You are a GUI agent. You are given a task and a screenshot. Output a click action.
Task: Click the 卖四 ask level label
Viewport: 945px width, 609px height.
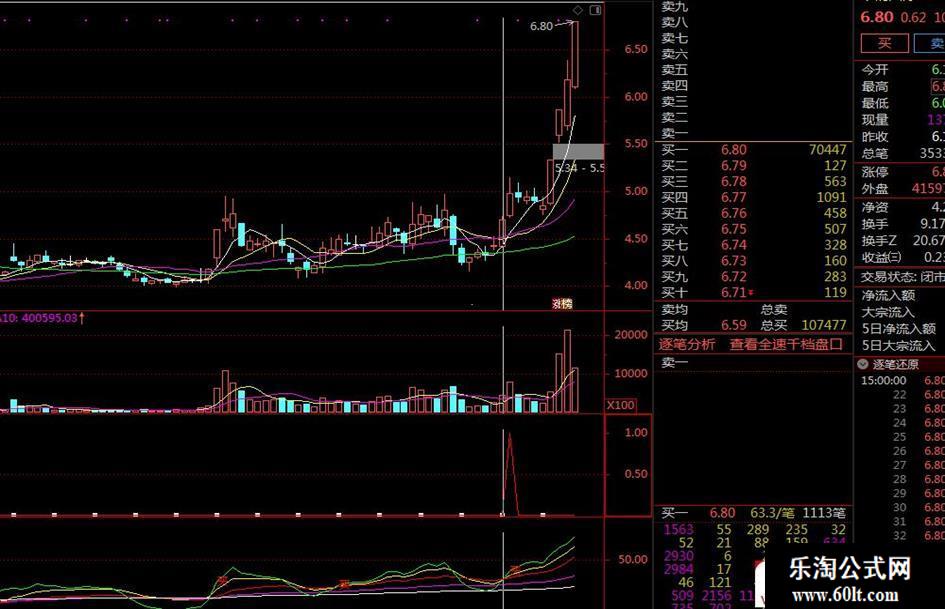[x=674, y=86]
